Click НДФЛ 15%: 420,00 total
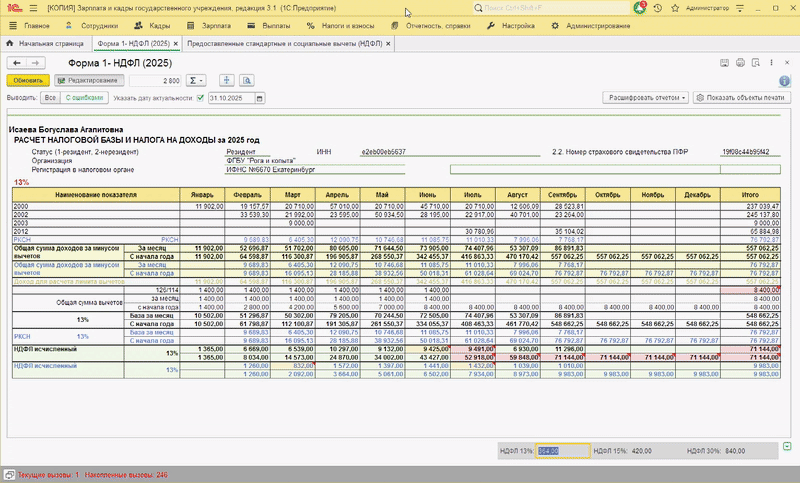The image size is (800, 483). 622,451
